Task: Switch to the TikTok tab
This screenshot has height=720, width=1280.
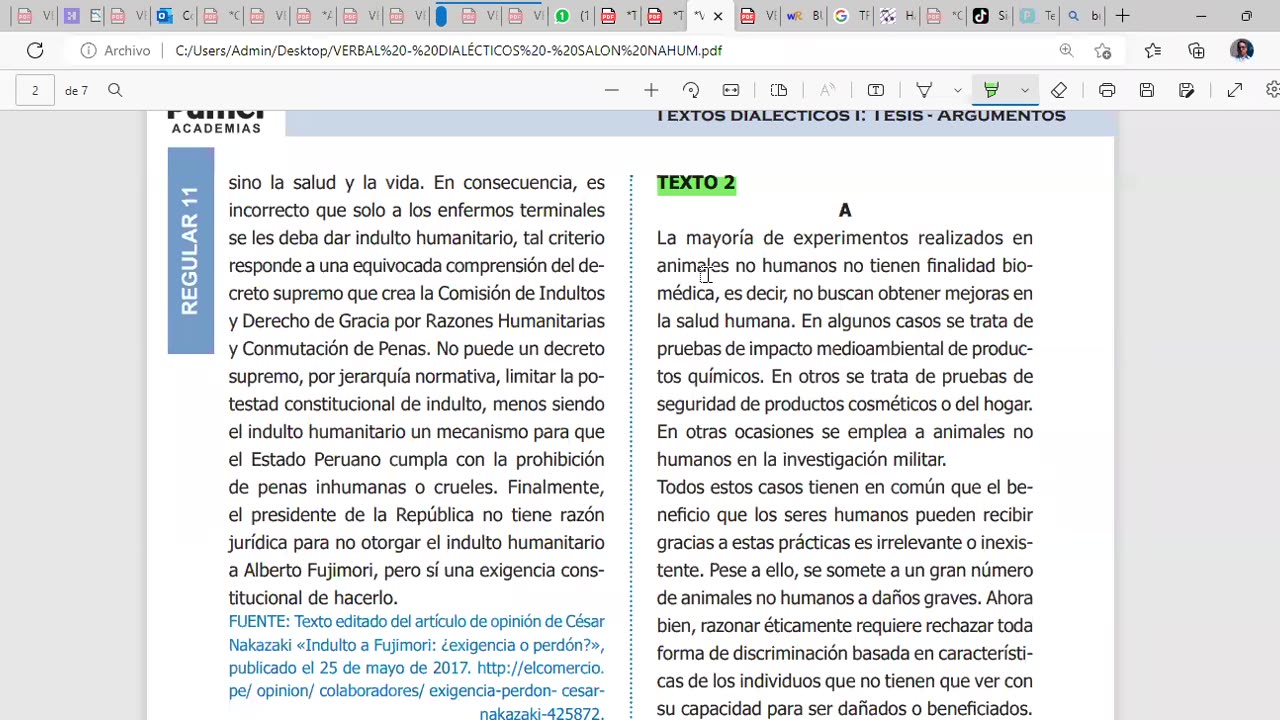Action: coord(991,16)
